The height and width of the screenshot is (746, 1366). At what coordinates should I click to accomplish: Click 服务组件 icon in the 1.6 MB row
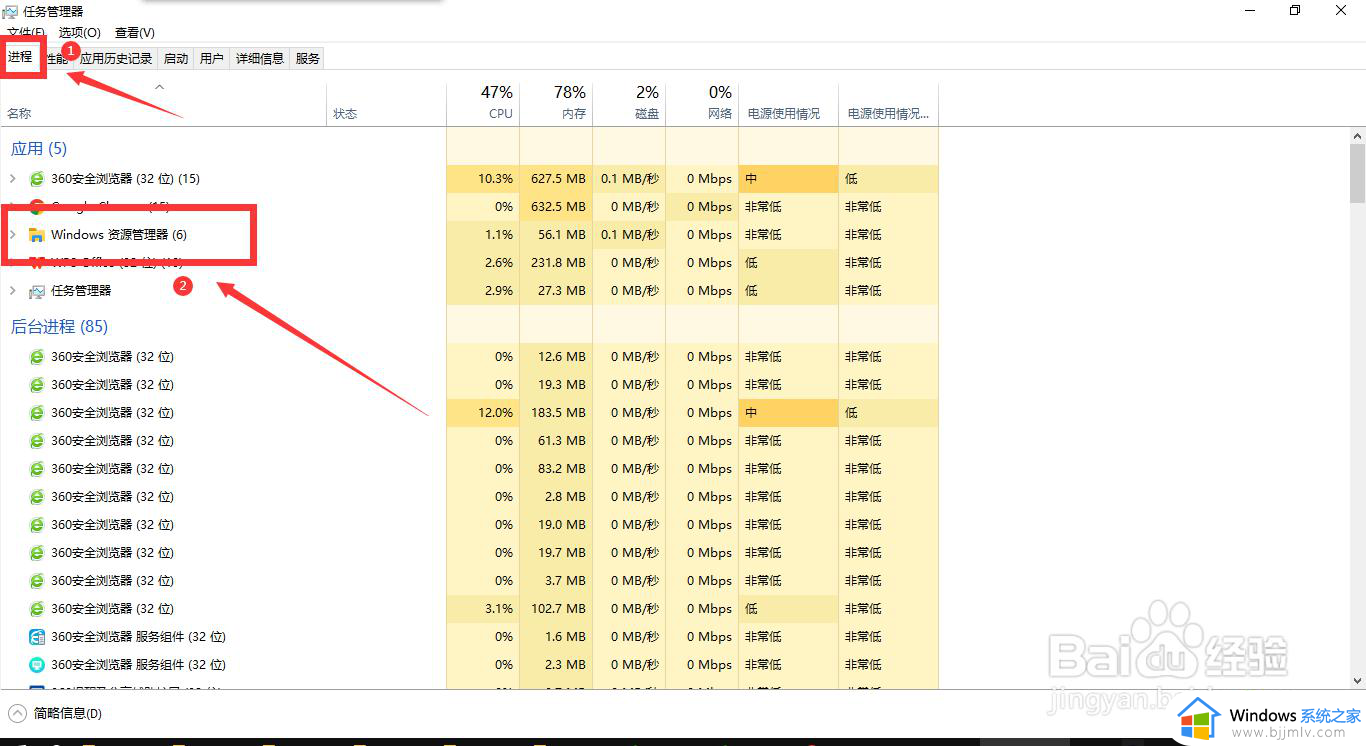37,637
